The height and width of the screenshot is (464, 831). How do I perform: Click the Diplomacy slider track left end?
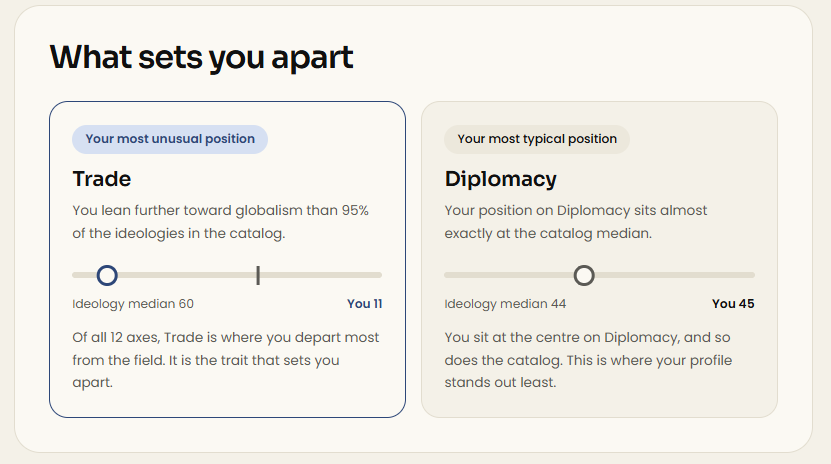click(449, 275)
